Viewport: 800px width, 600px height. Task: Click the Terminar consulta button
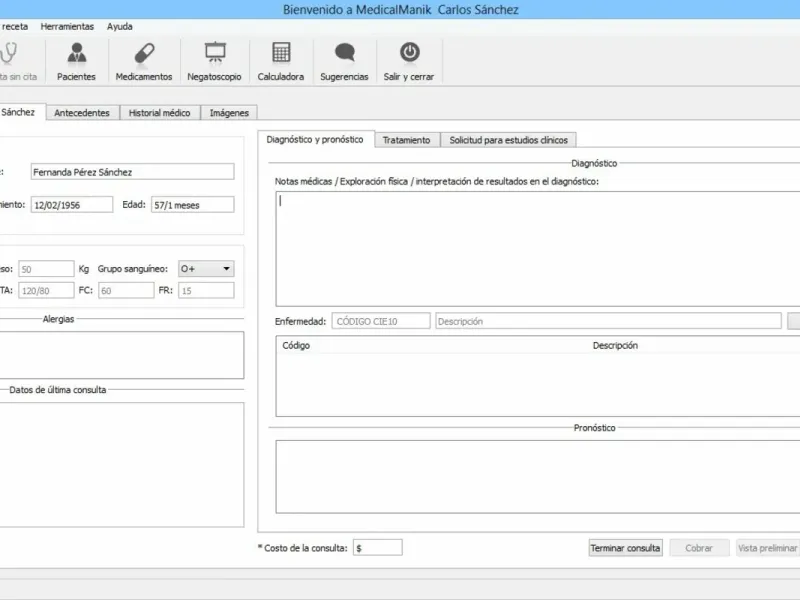coord(626,548)
